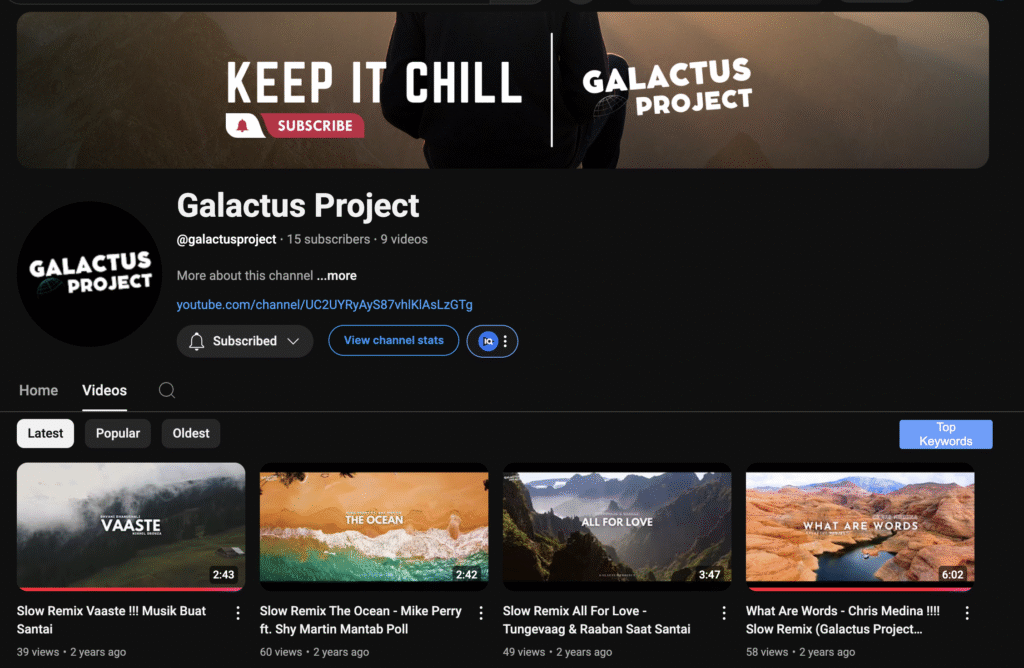Open options for The Ocean video
Image resolution: width=1024 pixels, height=668 pixels.
coord(481,612)
